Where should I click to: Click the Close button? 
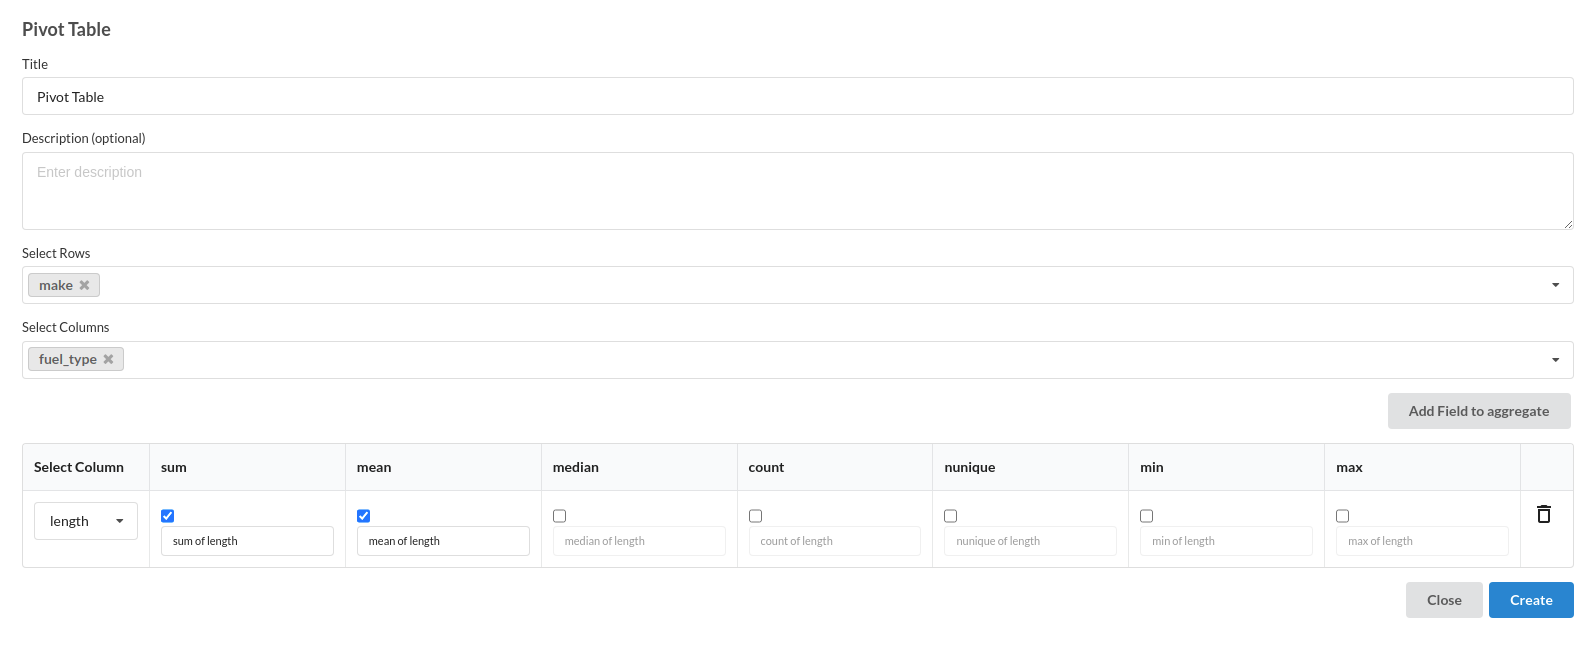click(x=1444, y=599)
